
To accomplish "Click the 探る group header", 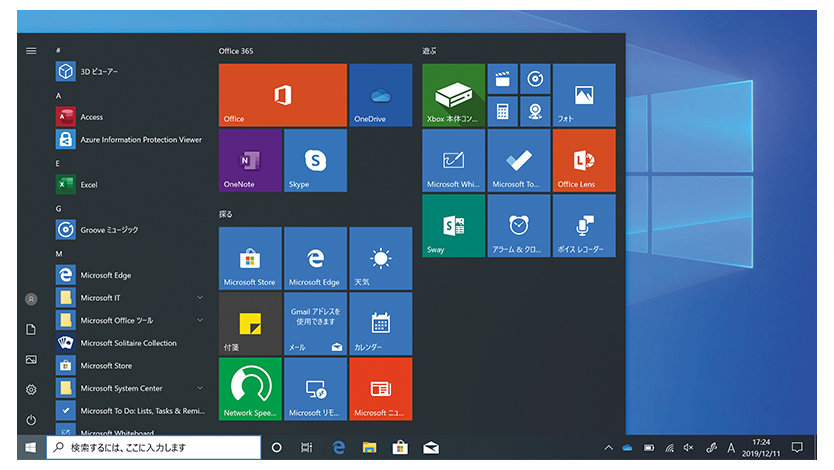I will (226, 214).
